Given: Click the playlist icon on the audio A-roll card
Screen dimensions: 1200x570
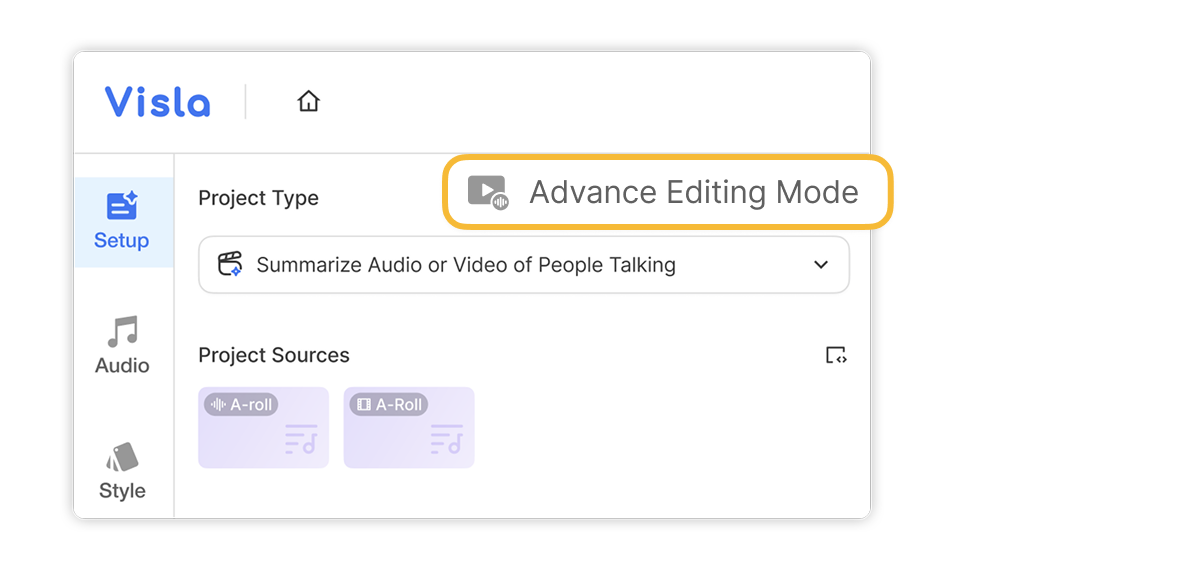Looking at the screenshot, I should point(301,439).
